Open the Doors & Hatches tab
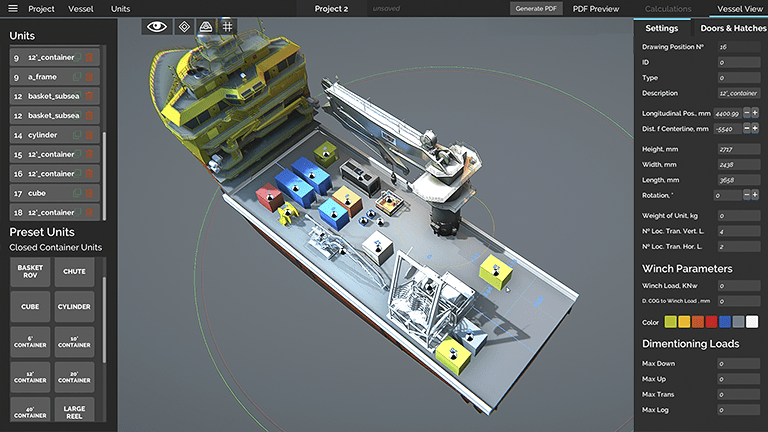The image size is (768, 432). (x=732, y=28)
